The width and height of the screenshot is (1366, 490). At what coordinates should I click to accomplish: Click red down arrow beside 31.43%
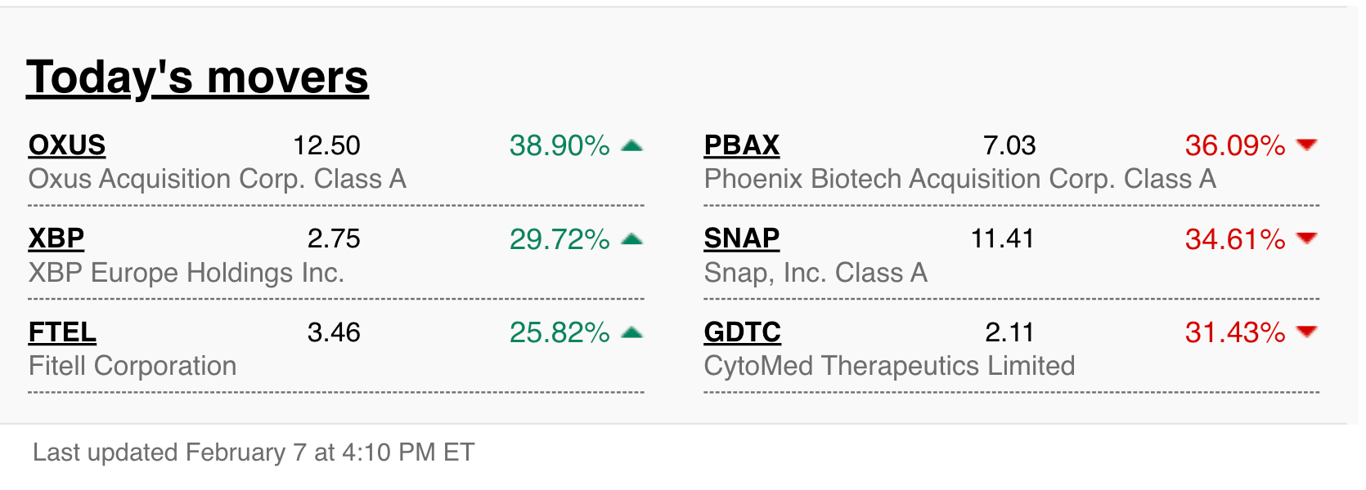[x=1306, y=332]
